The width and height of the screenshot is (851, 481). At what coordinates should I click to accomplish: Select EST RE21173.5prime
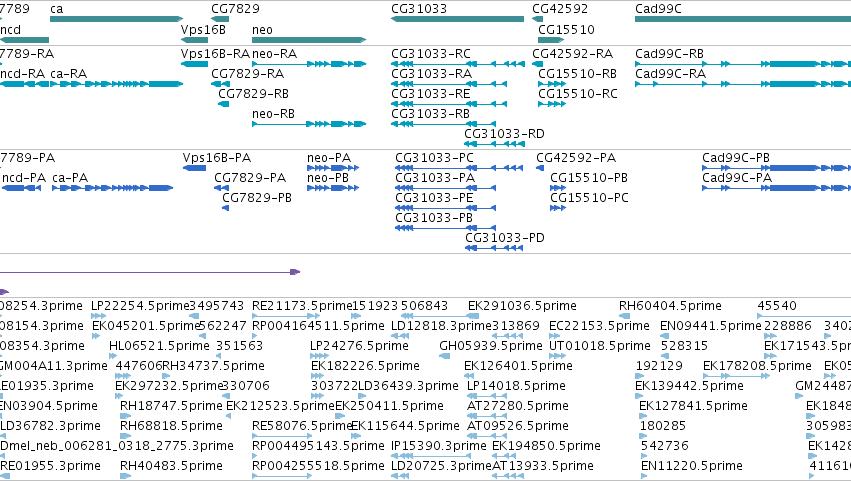pyautogui.click(x=286, y=316)
